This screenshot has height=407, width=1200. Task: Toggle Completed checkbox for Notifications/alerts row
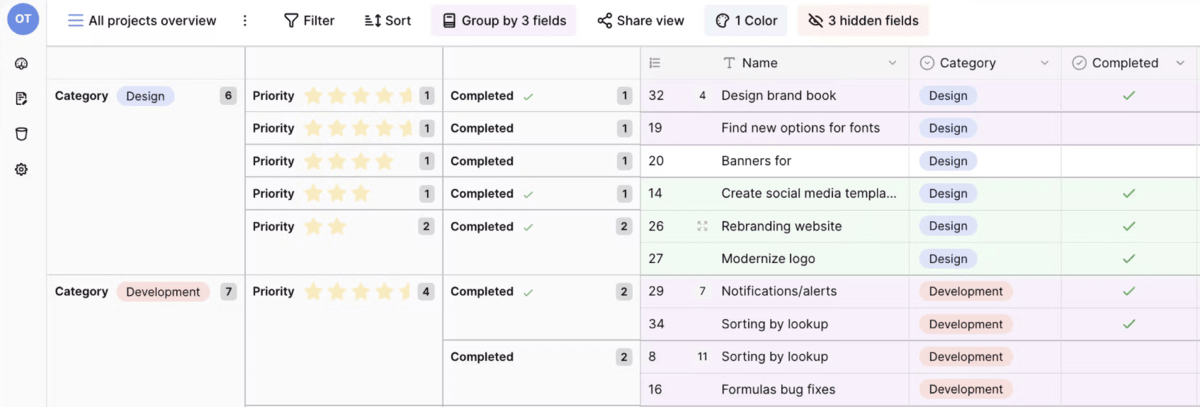pos(1129,292)
